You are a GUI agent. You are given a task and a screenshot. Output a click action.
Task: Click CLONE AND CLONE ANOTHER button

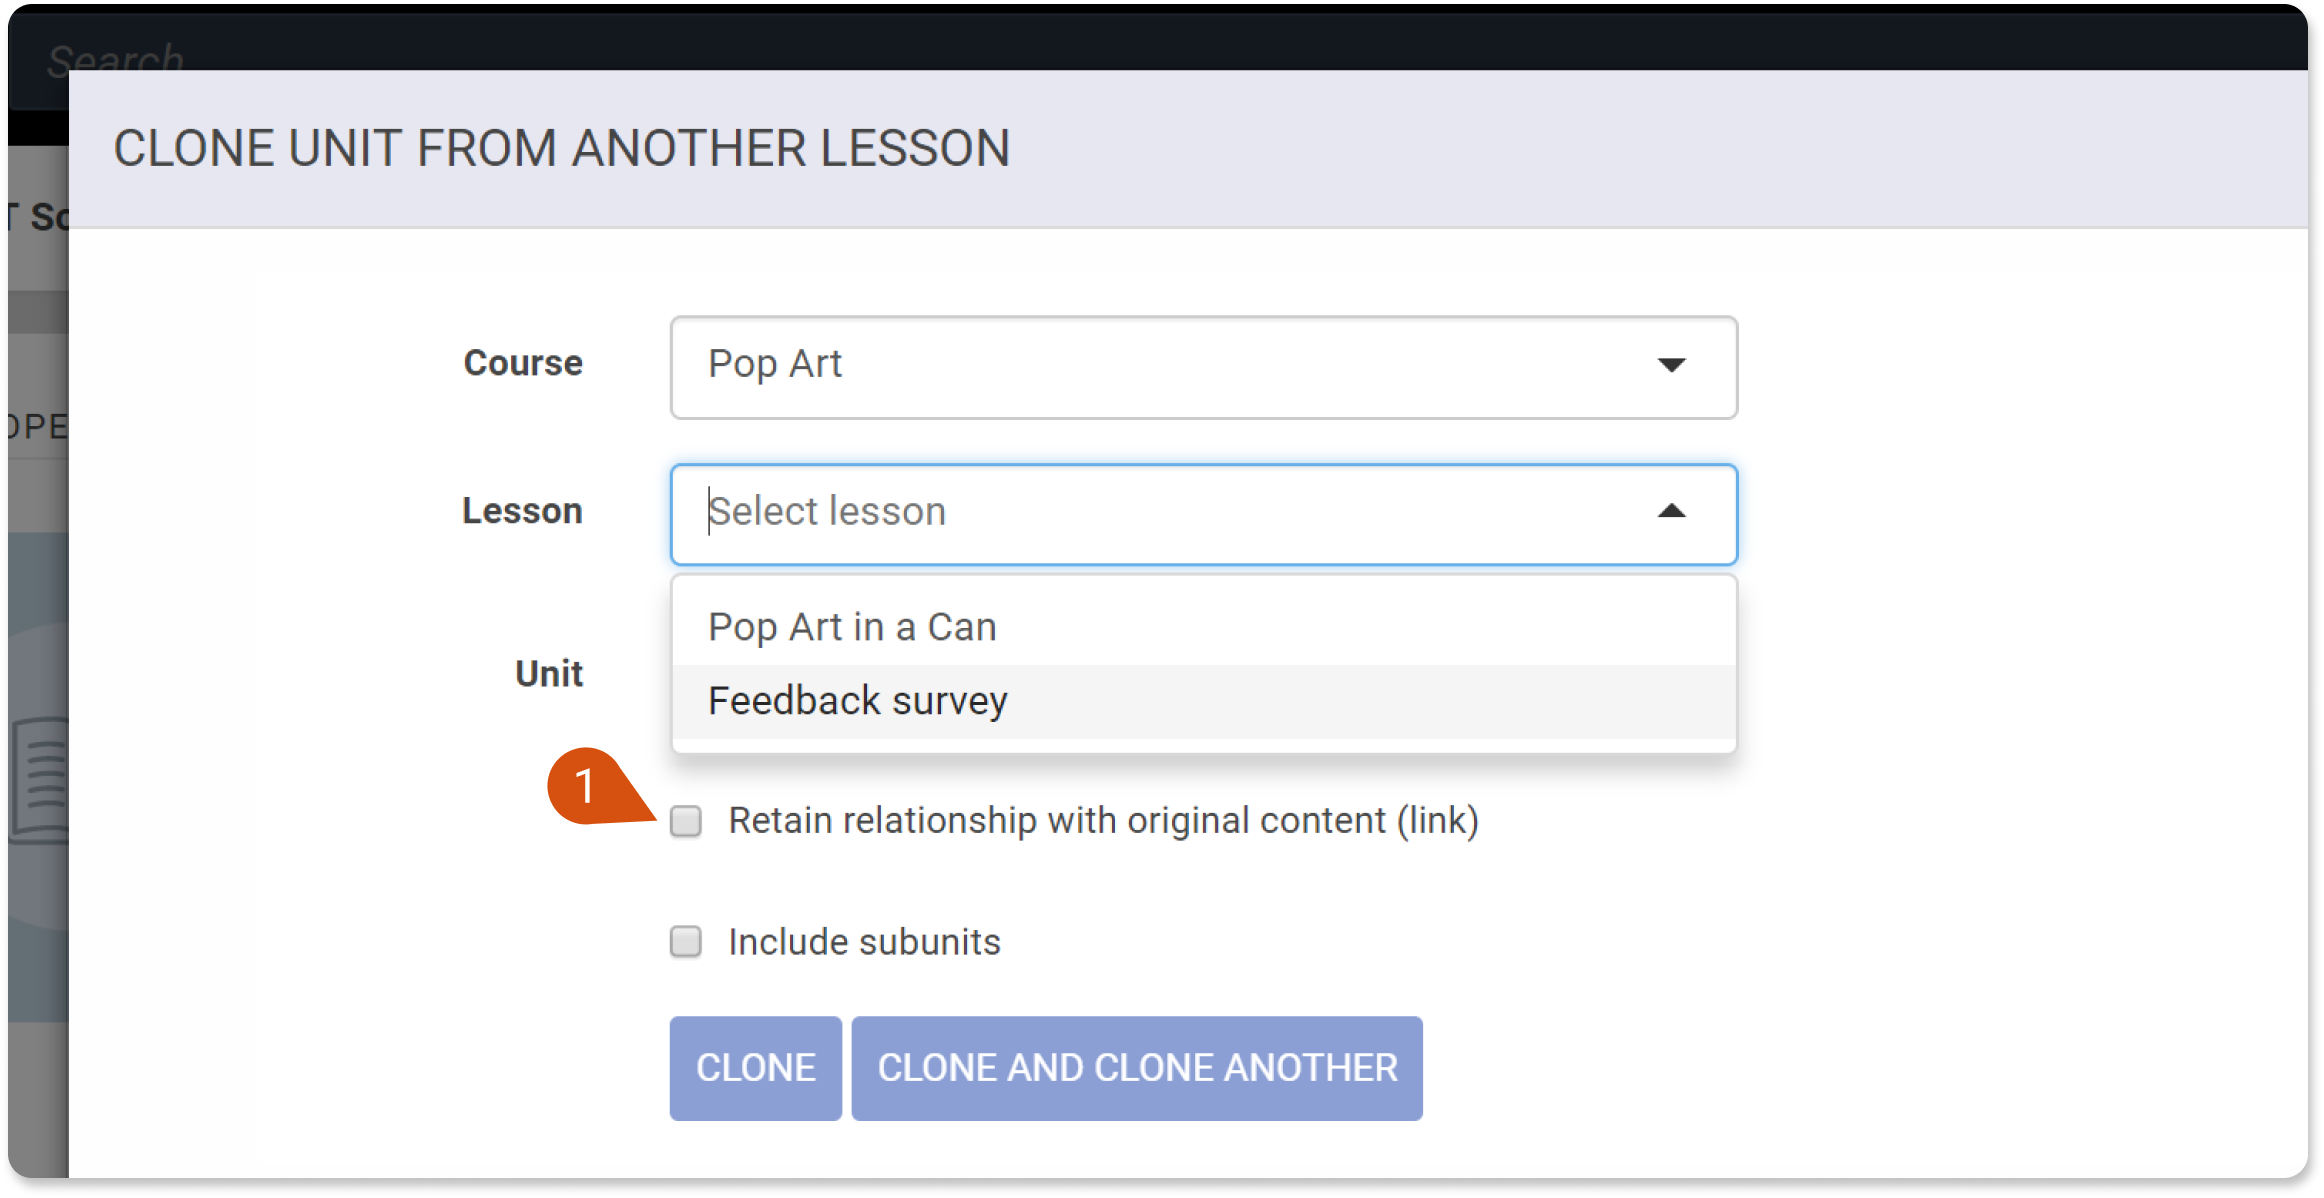[1137, 1068]
